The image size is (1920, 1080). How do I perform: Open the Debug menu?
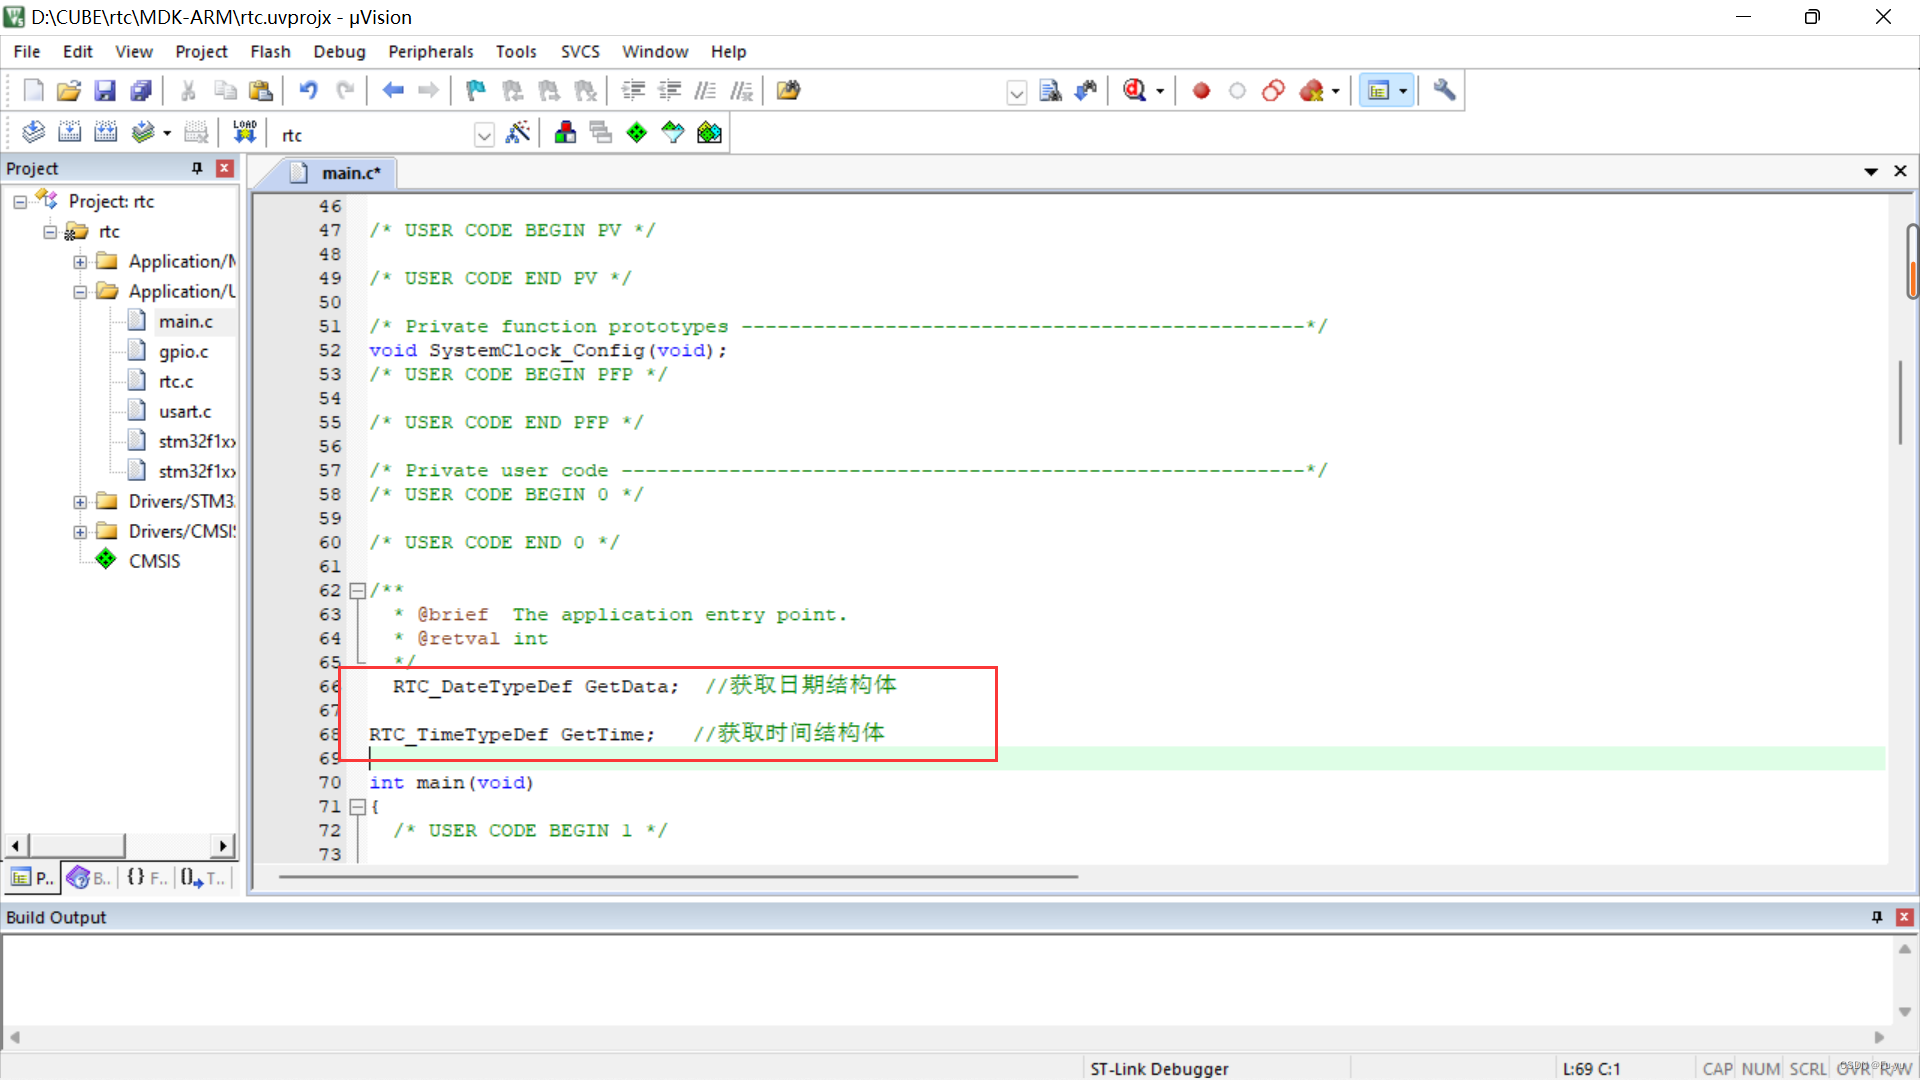pos(339,52)
